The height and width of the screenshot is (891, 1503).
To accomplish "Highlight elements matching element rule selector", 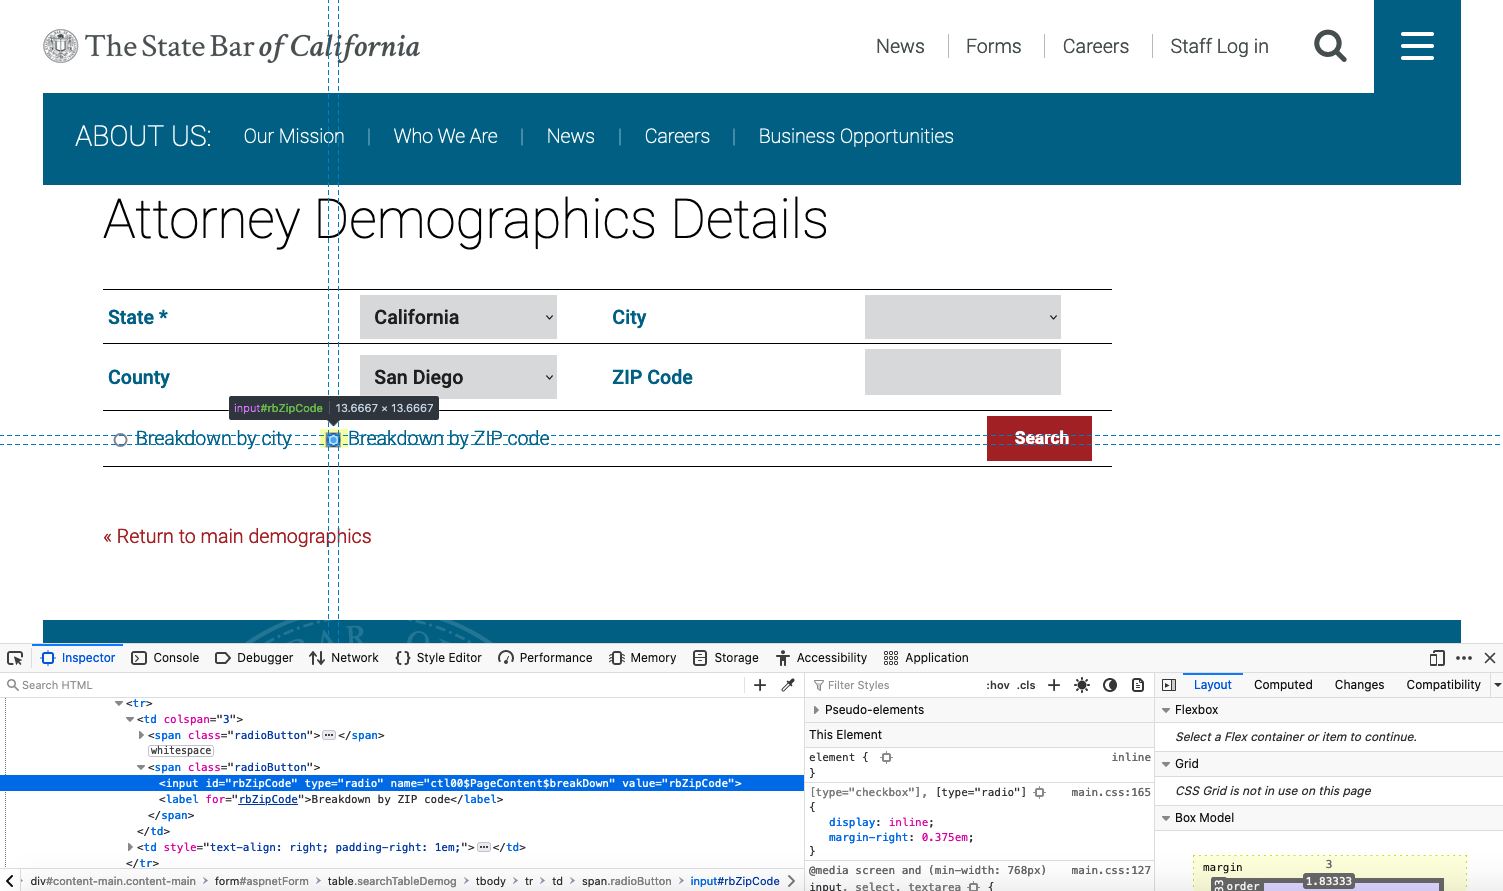I will (x=886, y=758).
